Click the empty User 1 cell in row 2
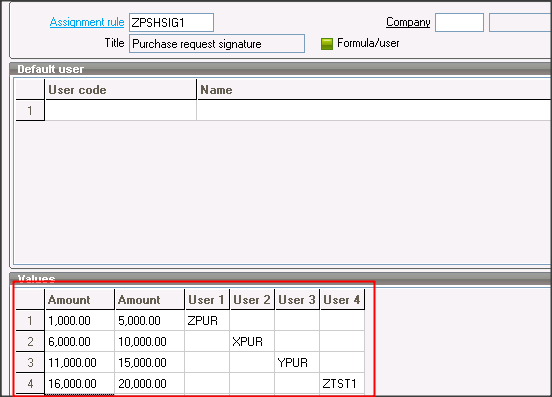This screenshot has width=552, height=397. (207, 341)
